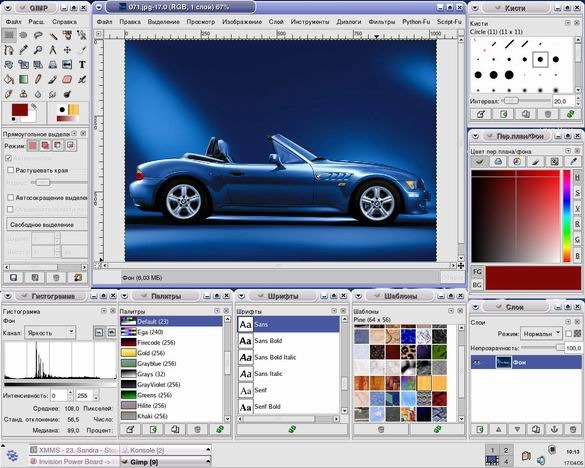Select the Magnify zoom tool

coord(38,50)
